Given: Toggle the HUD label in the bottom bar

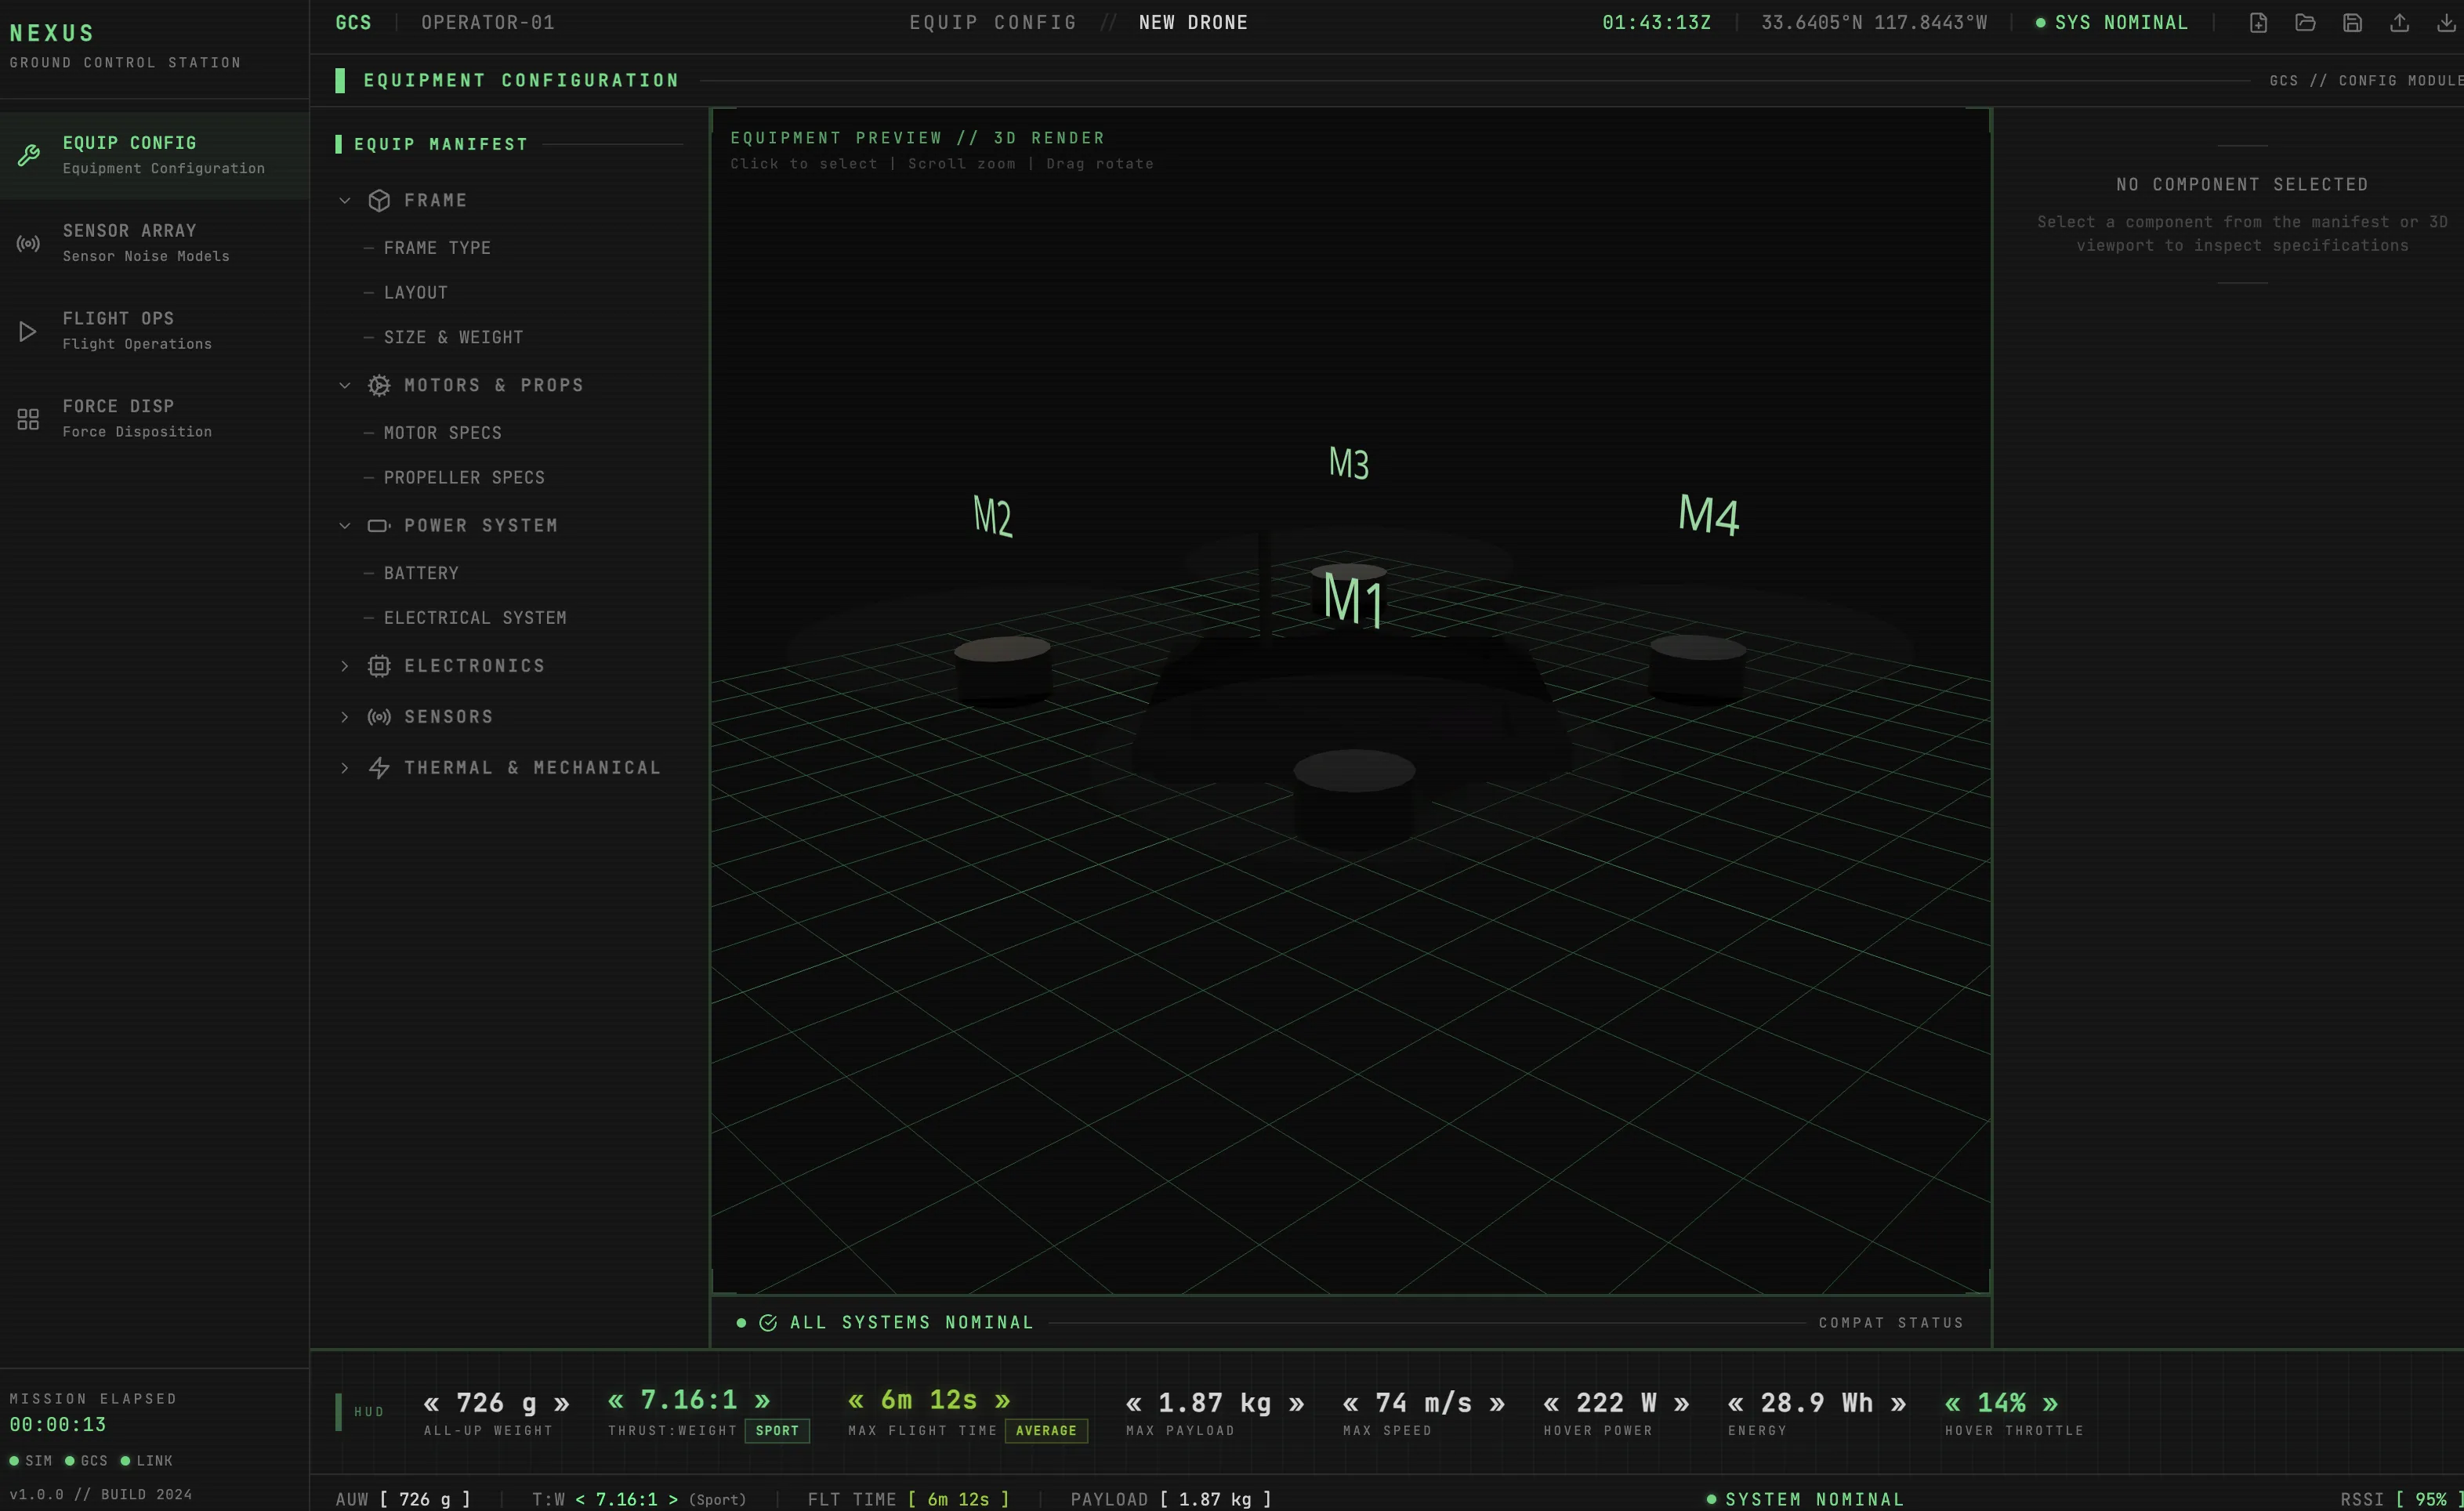Looking at the screenshot, I should [369, 1411].
